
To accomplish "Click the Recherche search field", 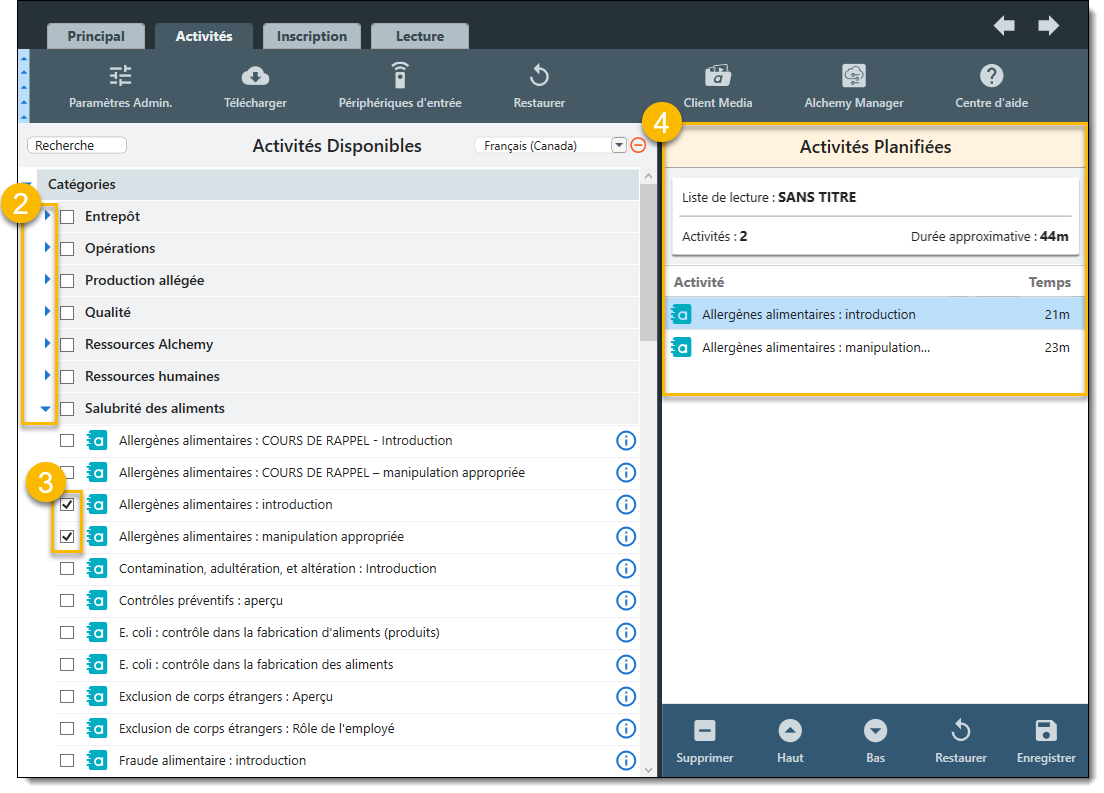I will [x=77, y=145].
